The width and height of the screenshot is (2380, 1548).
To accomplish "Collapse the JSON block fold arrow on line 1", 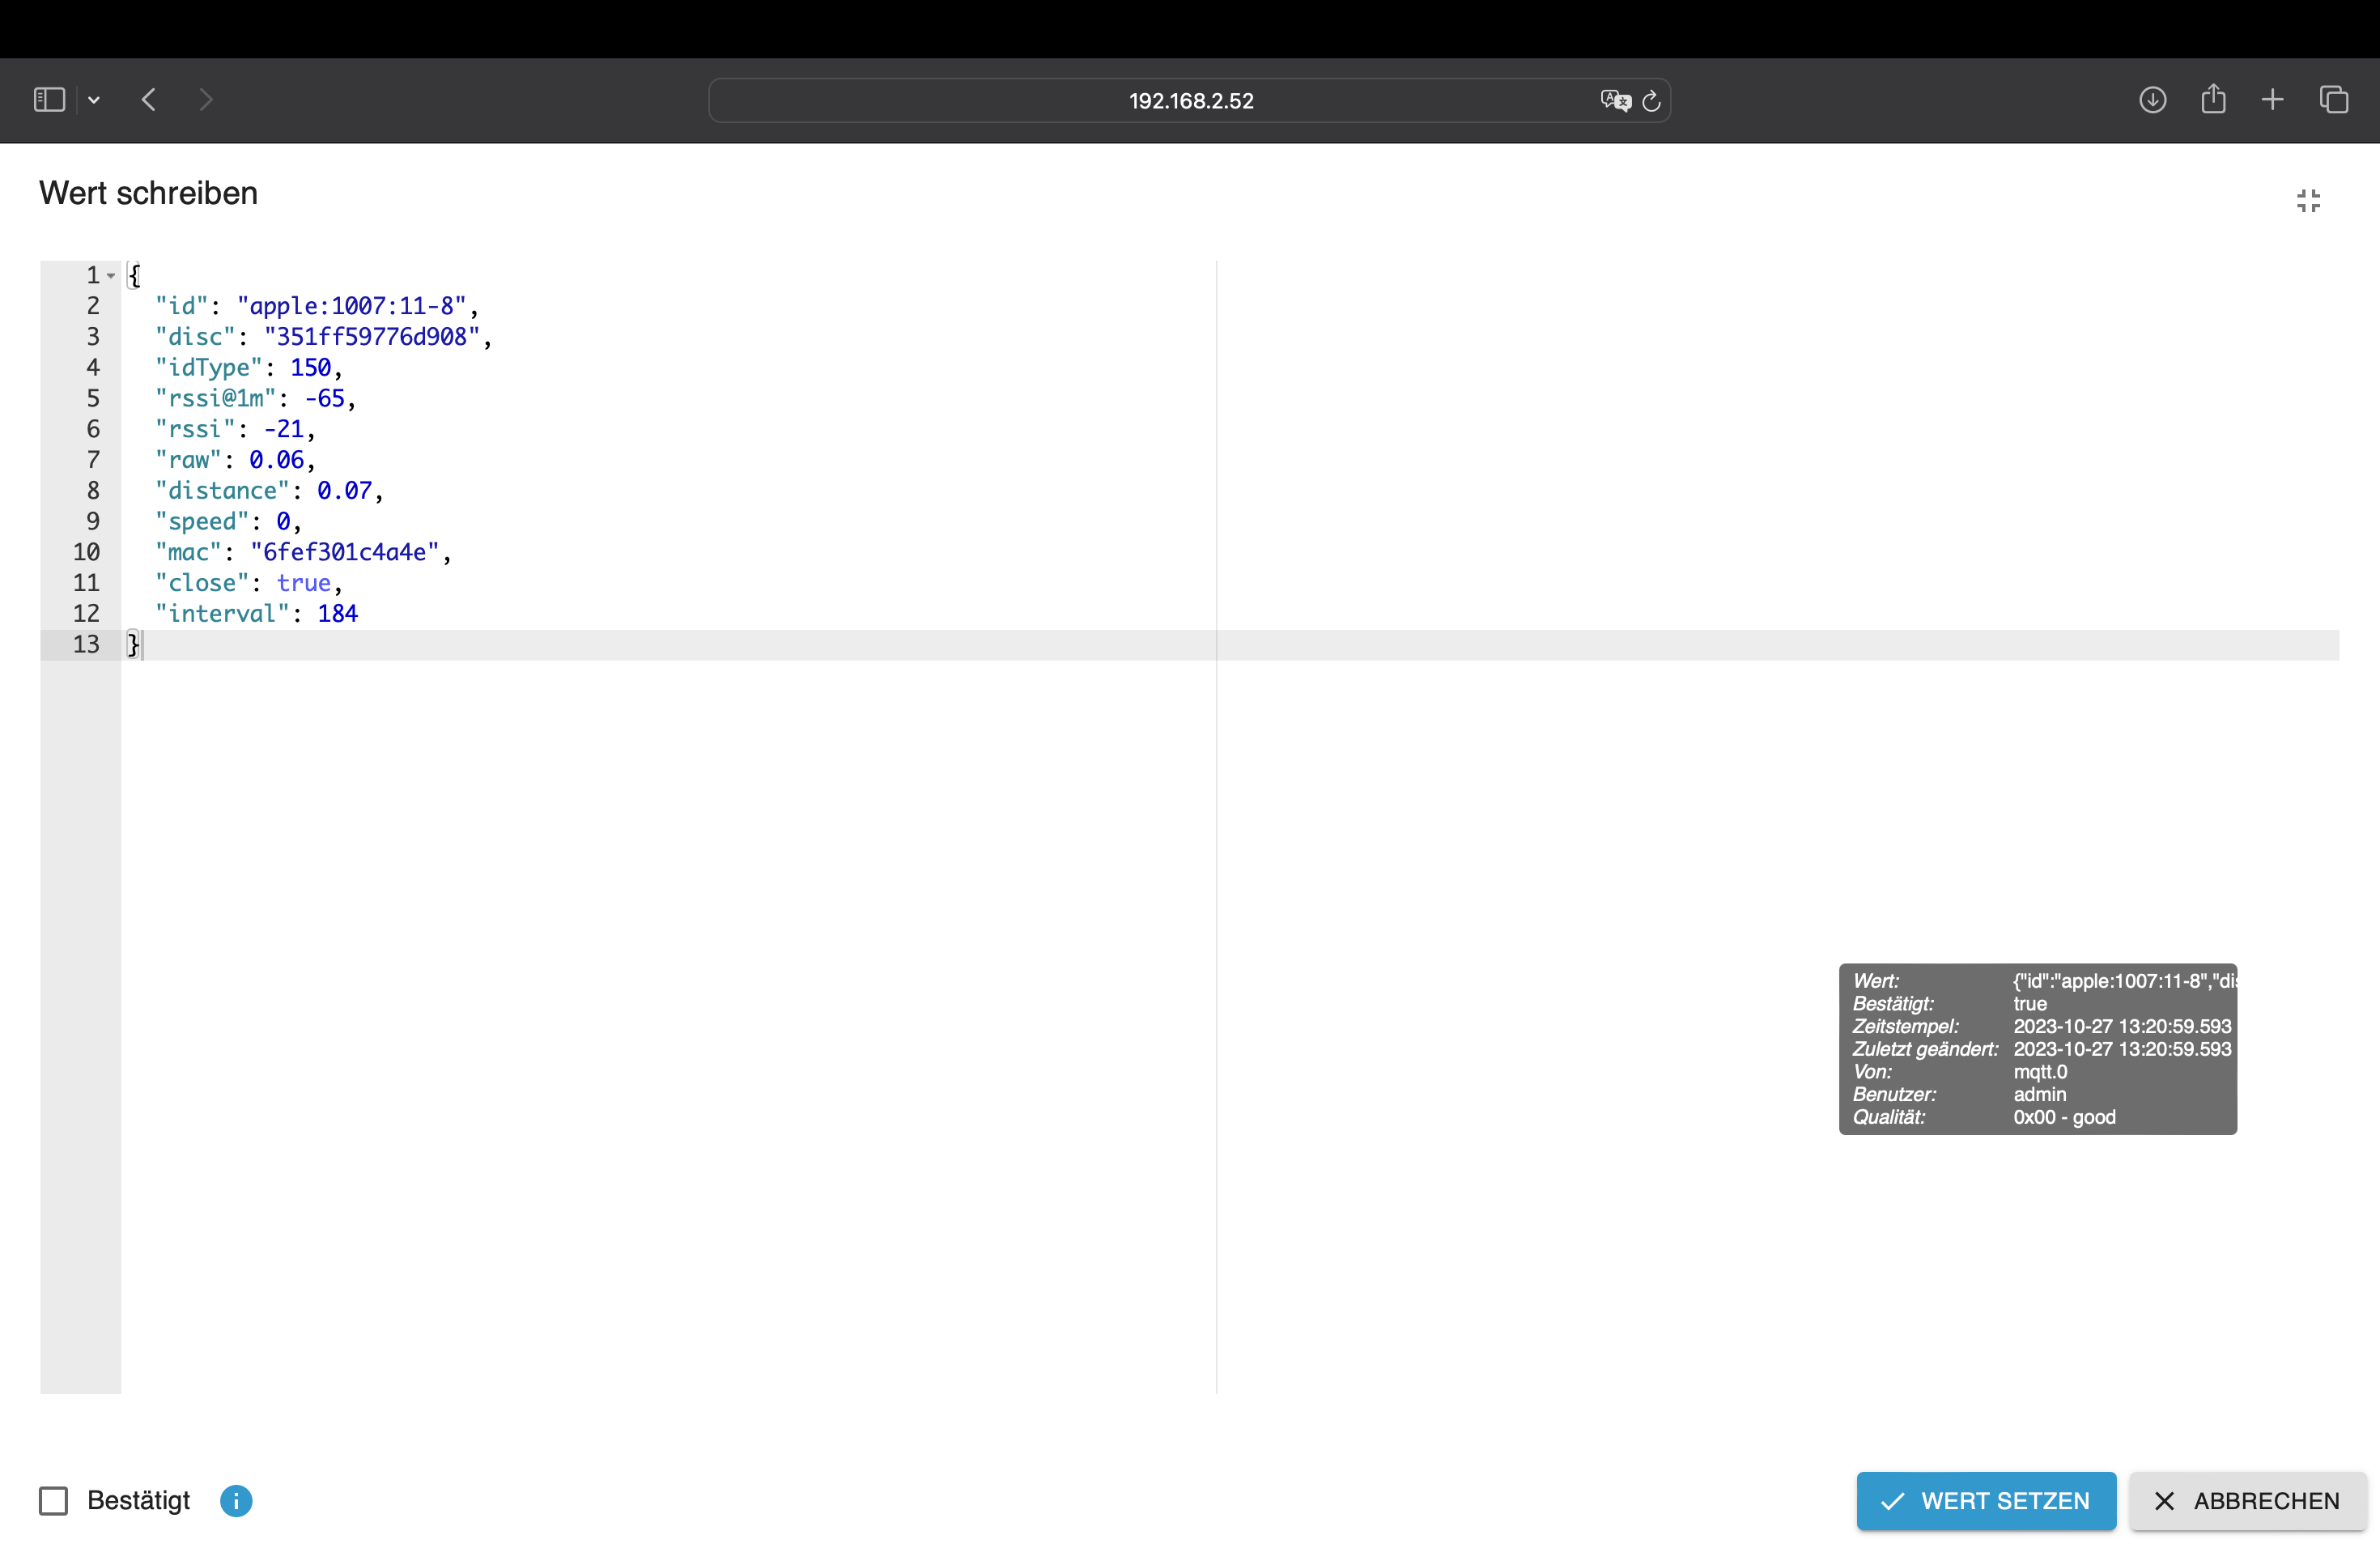I will click(111, 276).
